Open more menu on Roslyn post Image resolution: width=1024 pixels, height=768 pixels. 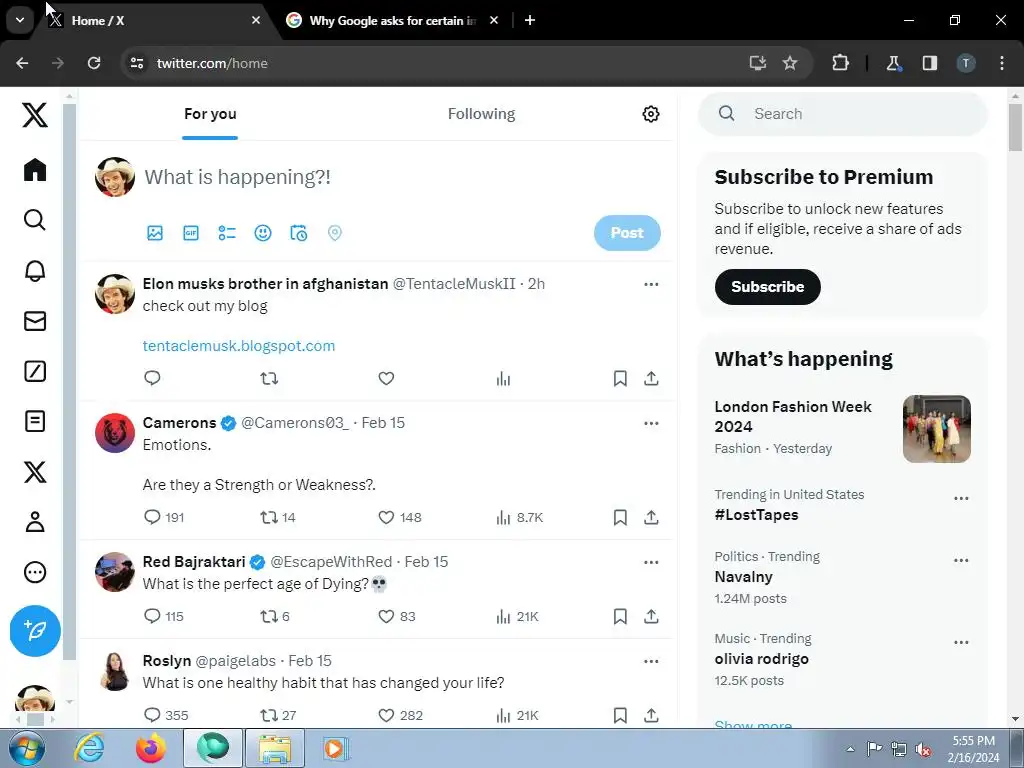click(651, 661)
